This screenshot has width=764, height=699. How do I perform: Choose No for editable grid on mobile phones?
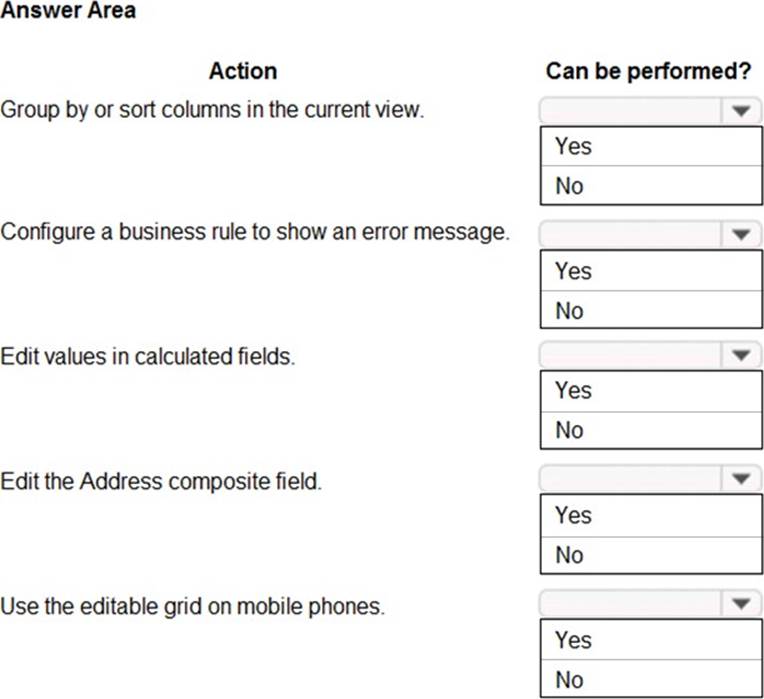click(x=649, y=680)
